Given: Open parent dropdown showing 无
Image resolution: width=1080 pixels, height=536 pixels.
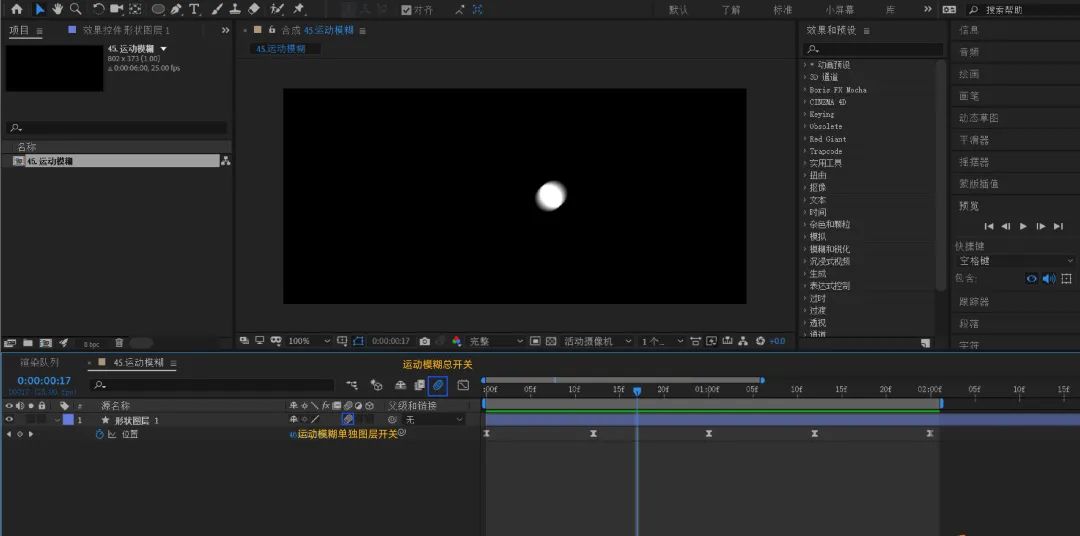Looking at the screenshot, I should click(x=434, y=420).
